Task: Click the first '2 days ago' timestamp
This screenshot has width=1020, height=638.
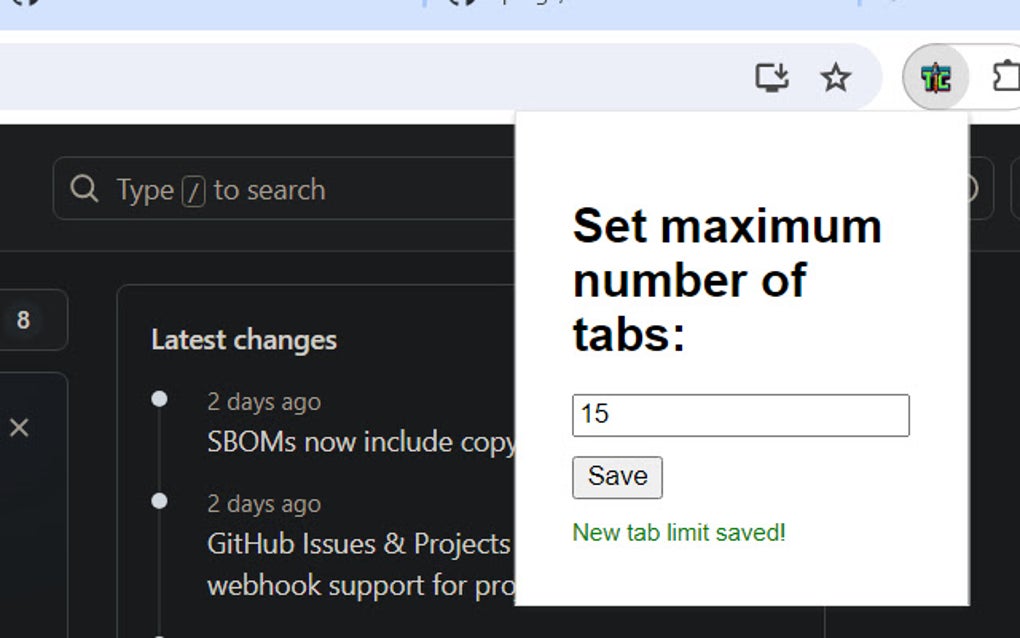Action: 263,402
